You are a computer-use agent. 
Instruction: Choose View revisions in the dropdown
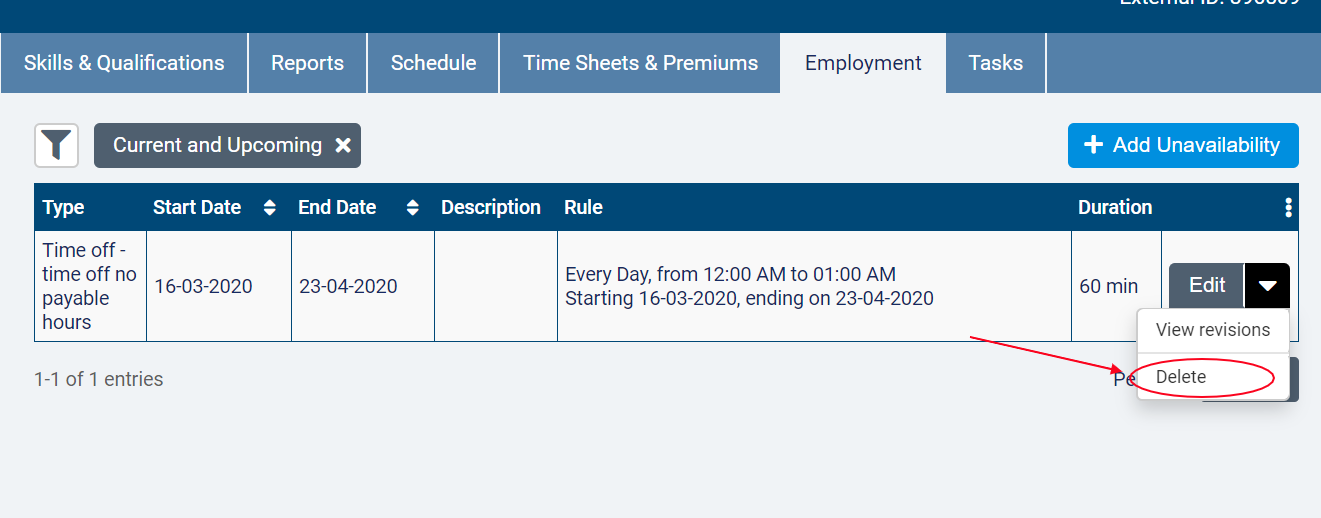tap(1212, 330)
